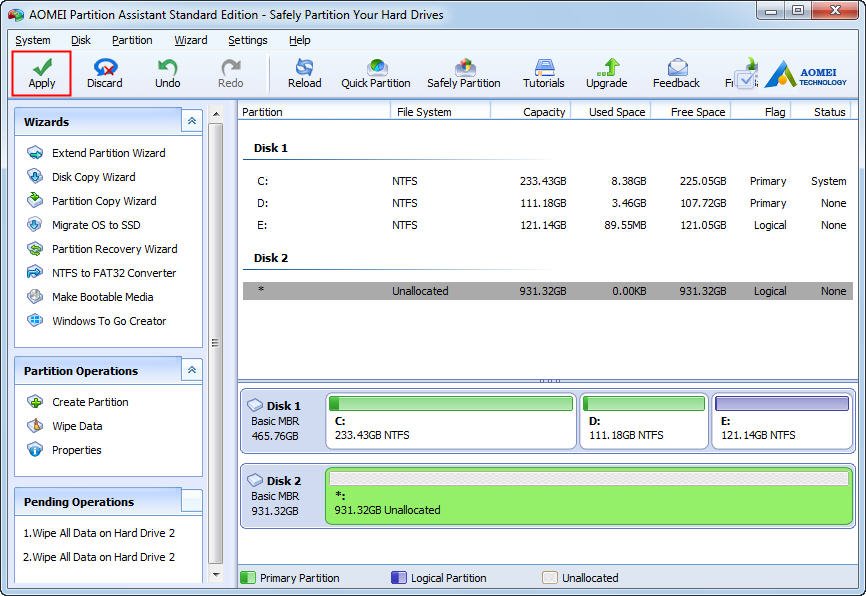Click the Upgrade toolbar icon
Image resolution: width=866 pixels, height=596 pixels.
click(x=606, y=73)
